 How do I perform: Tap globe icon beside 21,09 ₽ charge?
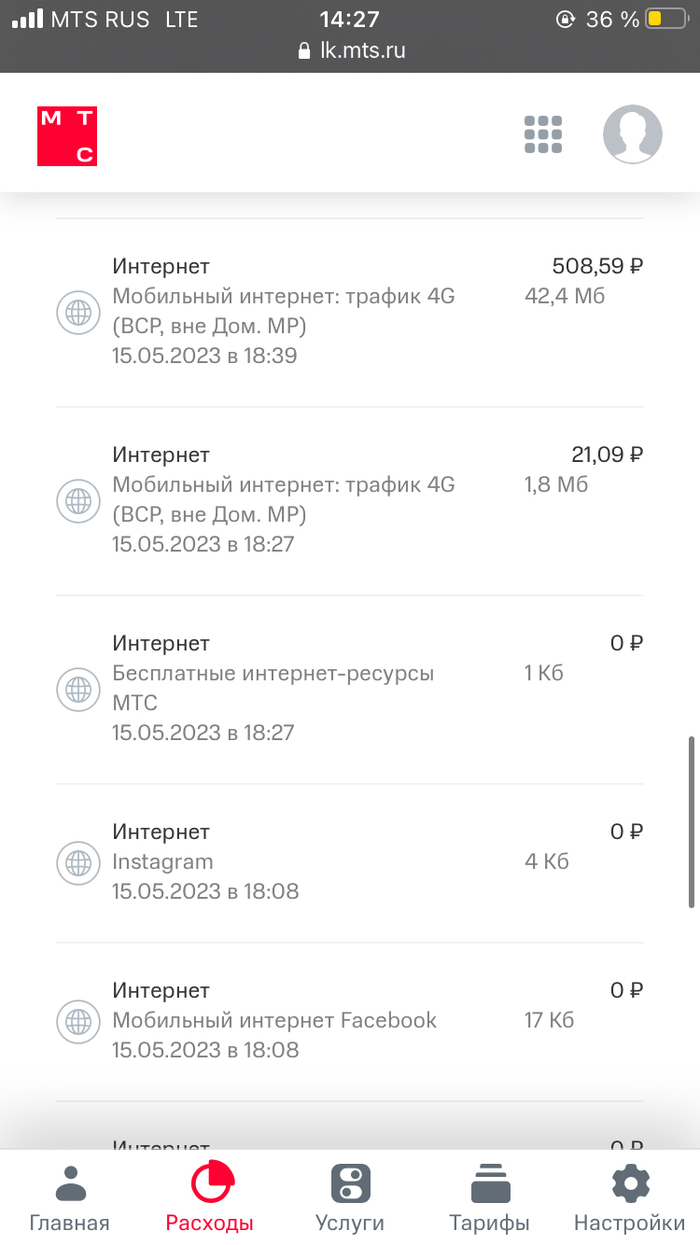78,500
